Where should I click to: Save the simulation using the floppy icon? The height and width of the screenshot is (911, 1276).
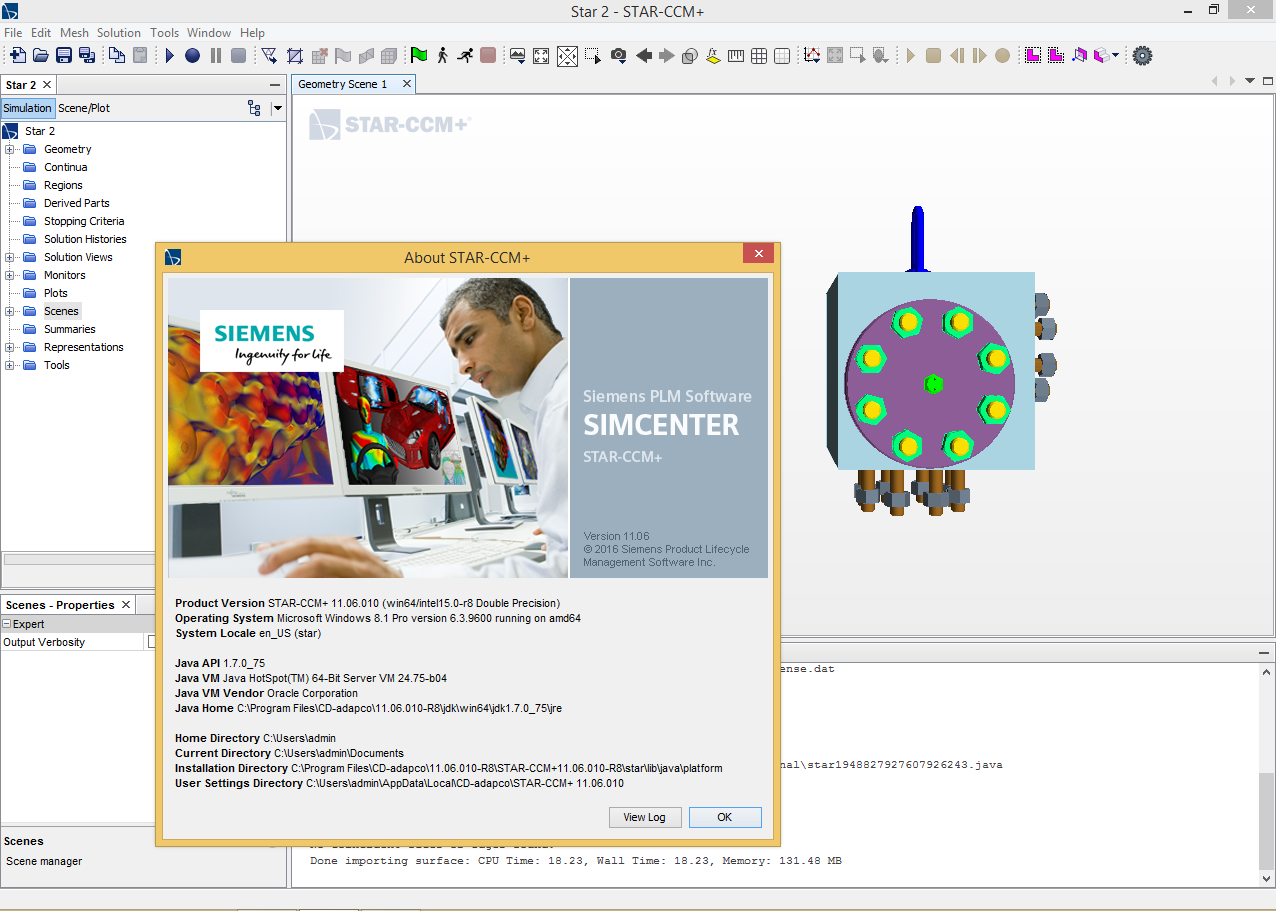[64, 56]
